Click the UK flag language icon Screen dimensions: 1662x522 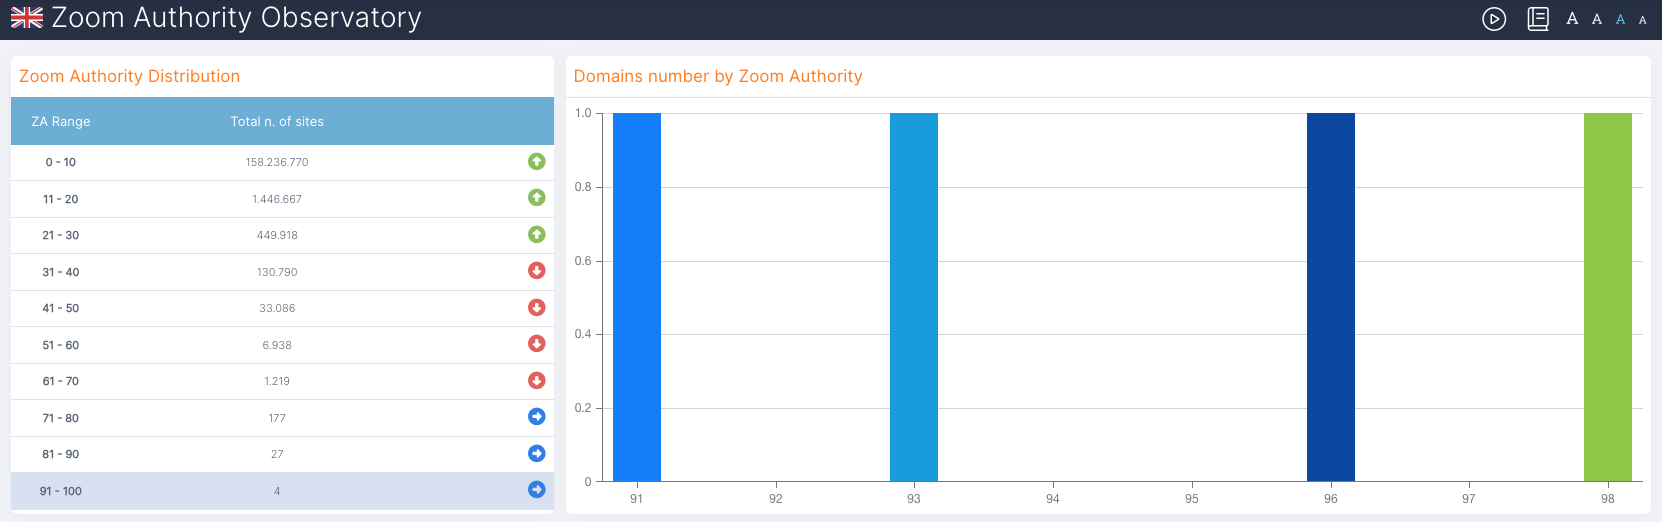click(x=27, y=18)
